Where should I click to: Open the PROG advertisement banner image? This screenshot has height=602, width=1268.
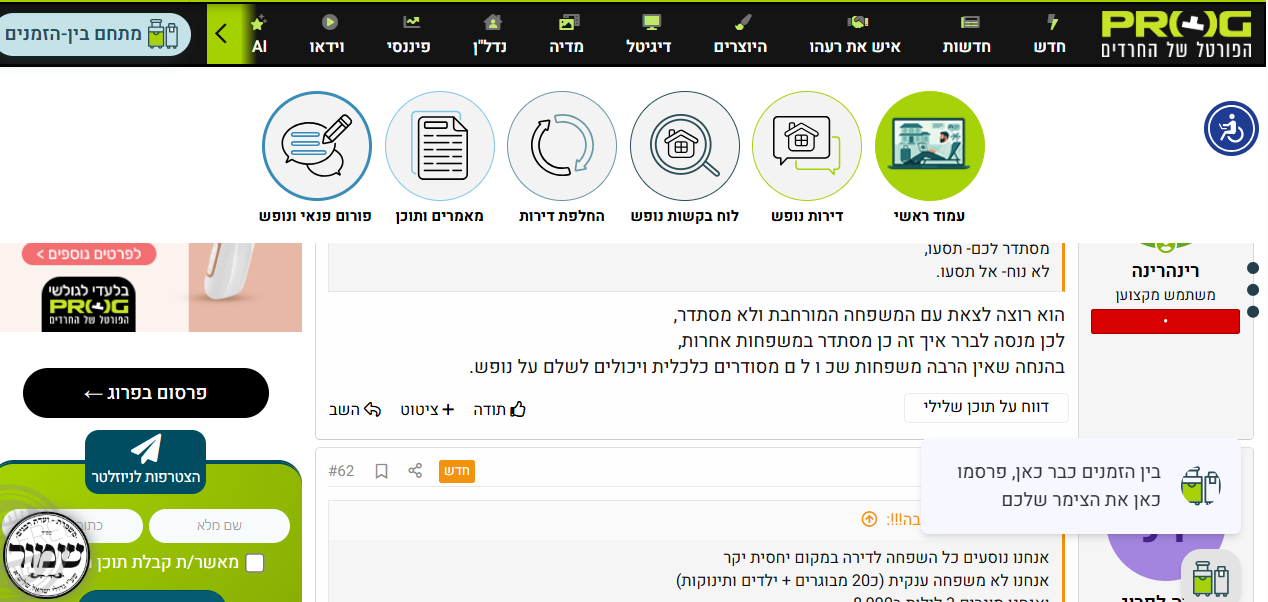click(150, 287)
